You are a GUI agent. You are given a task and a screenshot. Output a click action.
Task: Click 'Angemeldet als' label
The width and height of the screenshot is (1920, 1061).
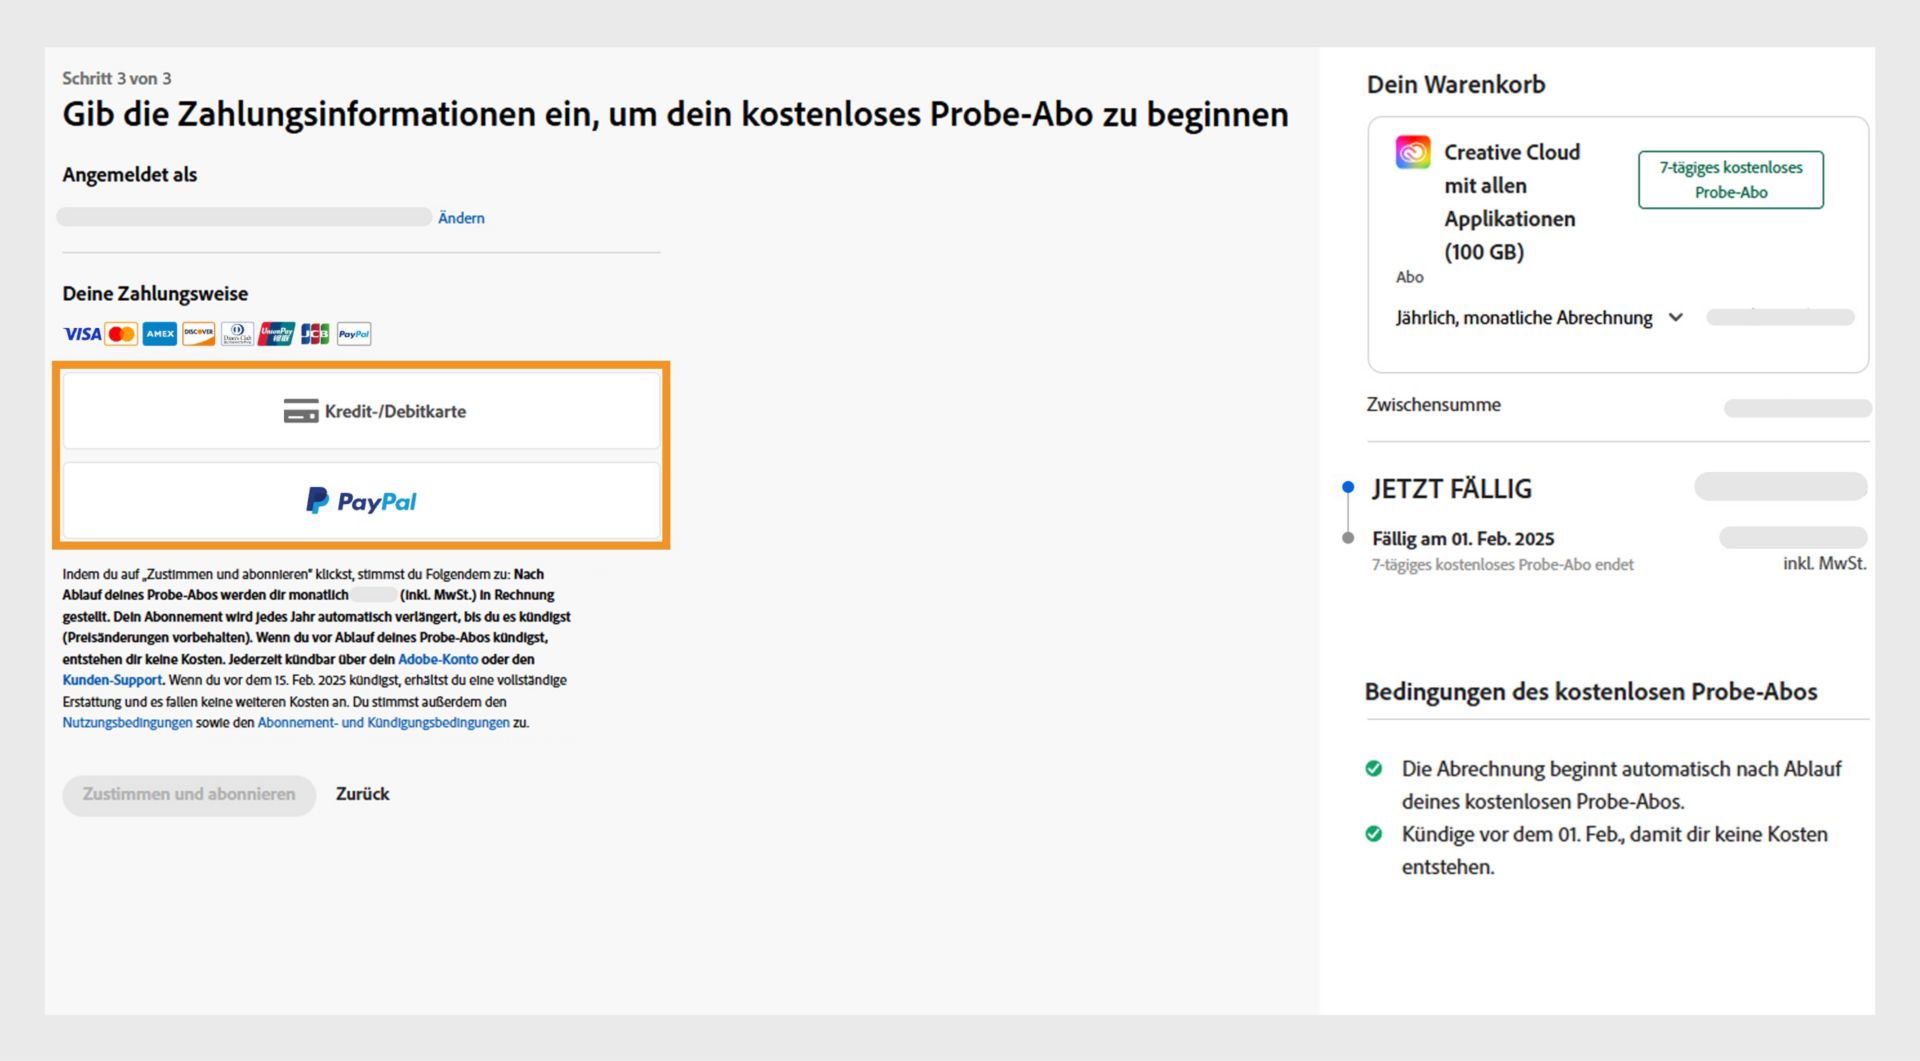pyautogui.click(x=130, y=175)
